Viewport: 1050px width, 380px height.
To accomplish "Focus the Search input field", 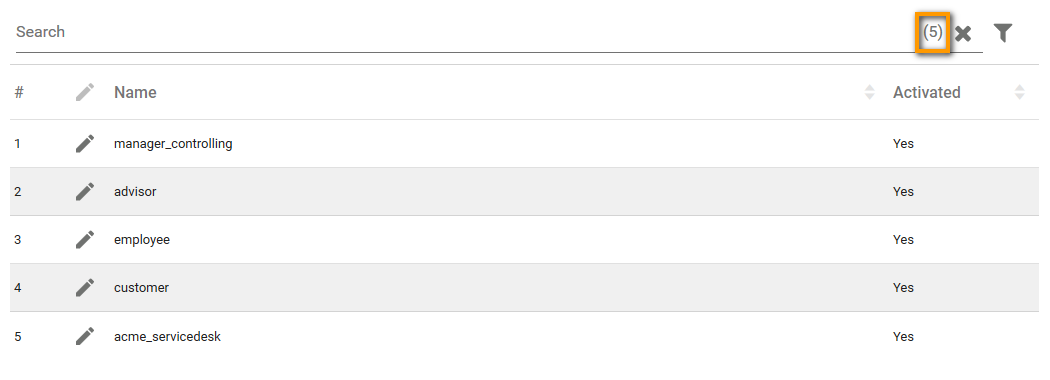I will (462, 32).
